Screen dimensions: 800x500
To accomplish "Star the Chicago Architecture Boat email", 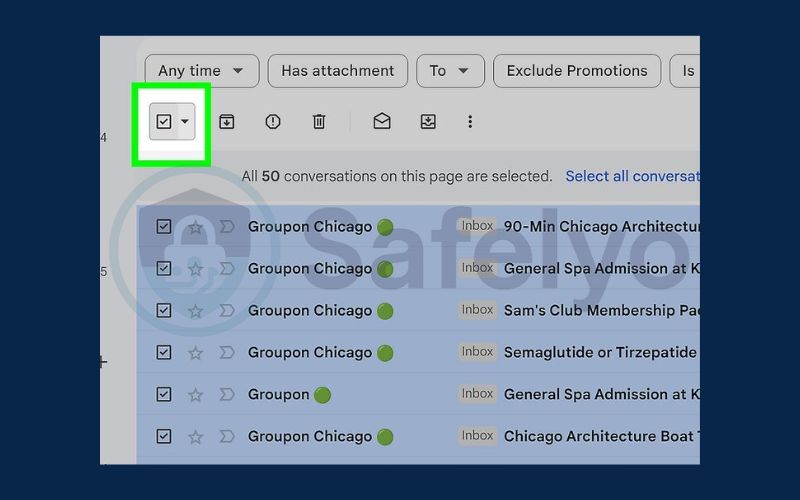I will [x=195, y=437].
